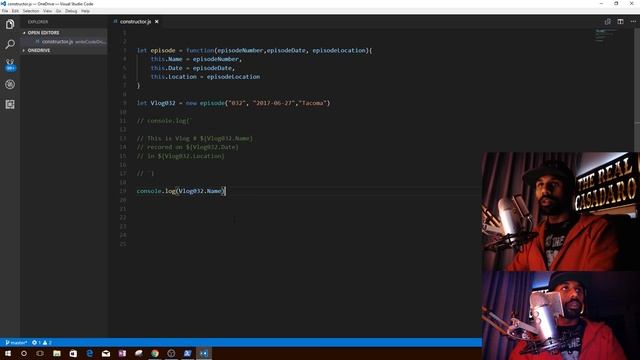Click the Open Changes icon in the editor title bar

tap(607, 22)
